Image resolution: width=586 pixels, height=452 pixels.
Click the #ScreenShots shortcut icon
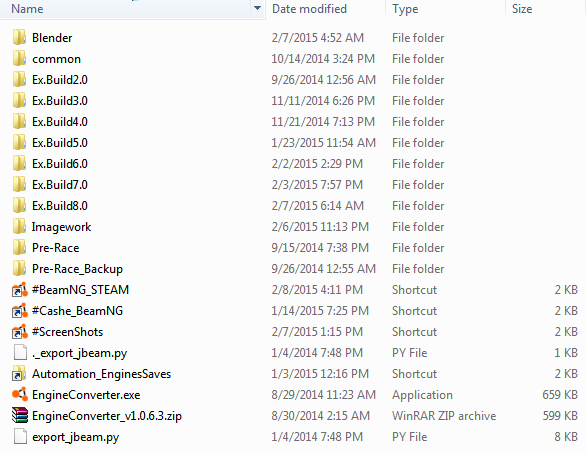coord(19,331)
